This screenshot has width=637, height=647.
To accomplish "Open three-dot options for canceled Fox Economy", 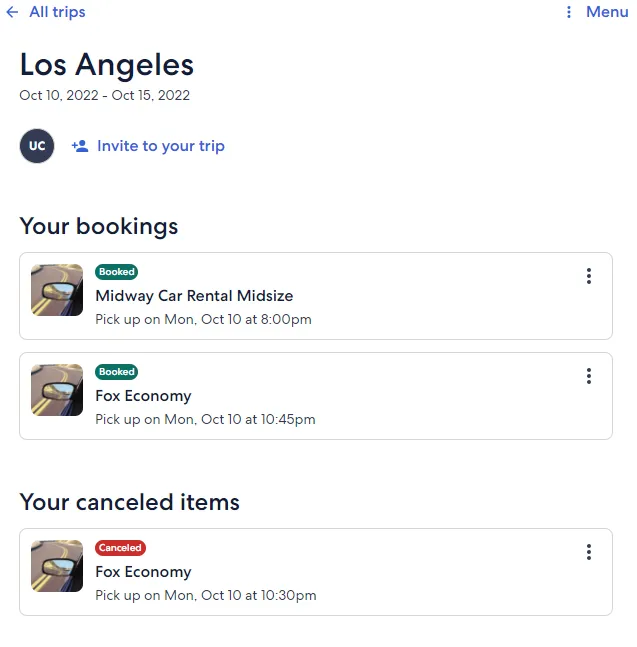I will 589,552.
